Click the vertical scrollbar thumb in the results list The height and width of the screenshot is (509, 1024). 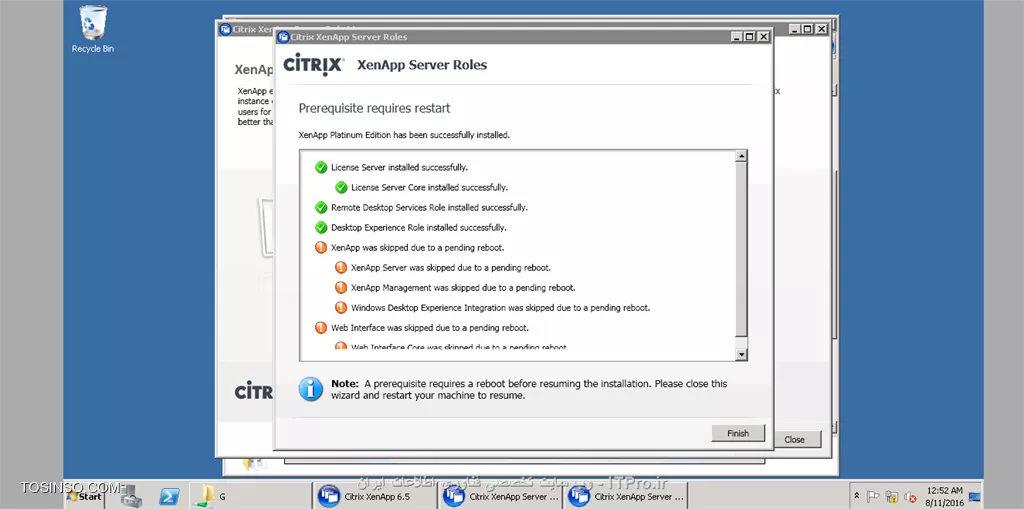coord(741,250)
